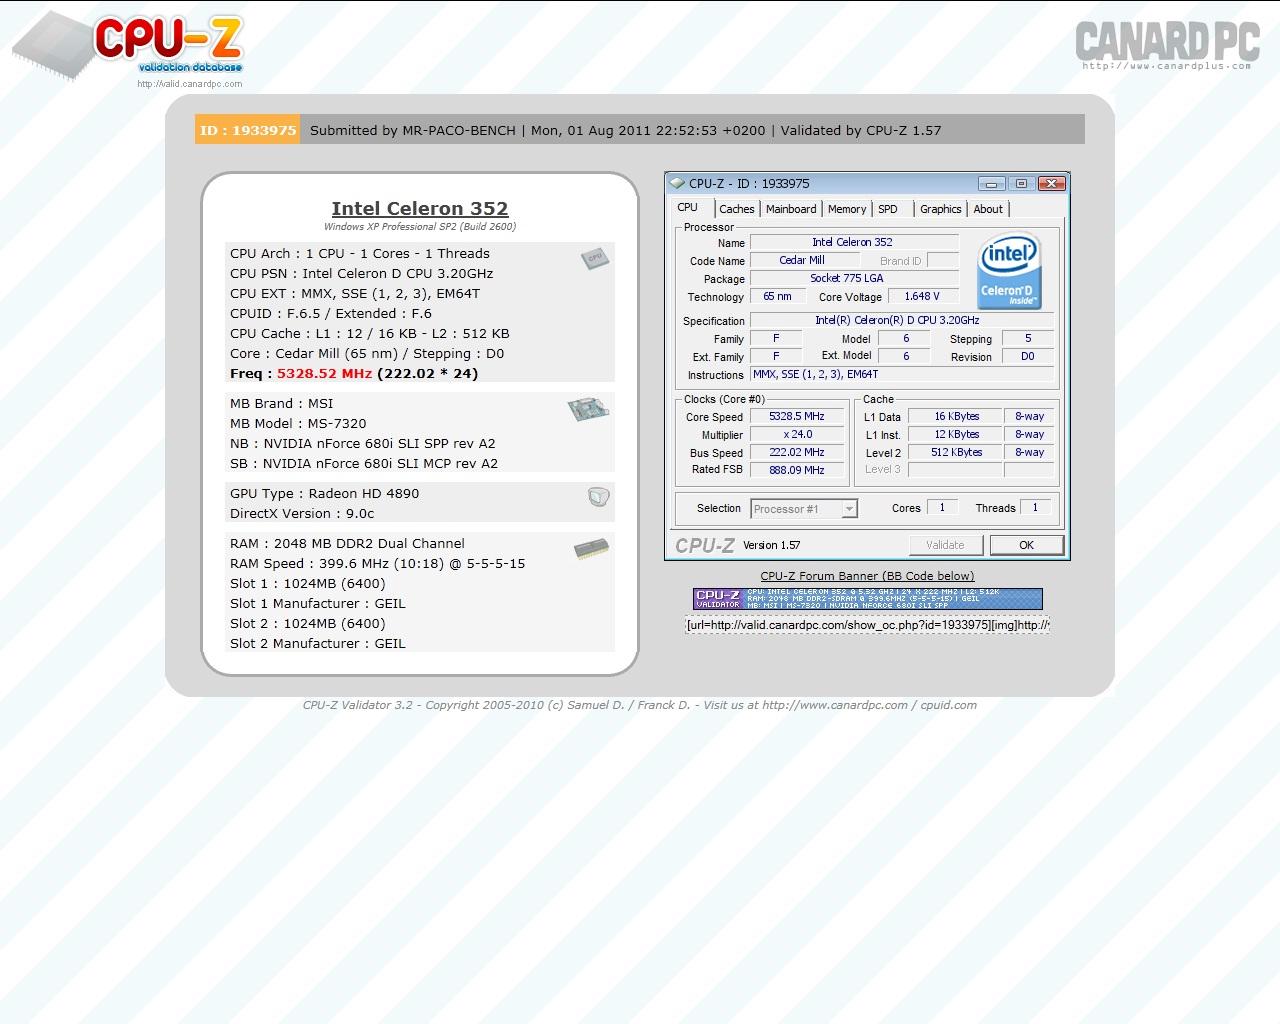Image resolution: width=1280 pixels, height=1024 pixels.
Task: Click the Specification field Celeron D 3.20GHz
Action: coord(901,320)
